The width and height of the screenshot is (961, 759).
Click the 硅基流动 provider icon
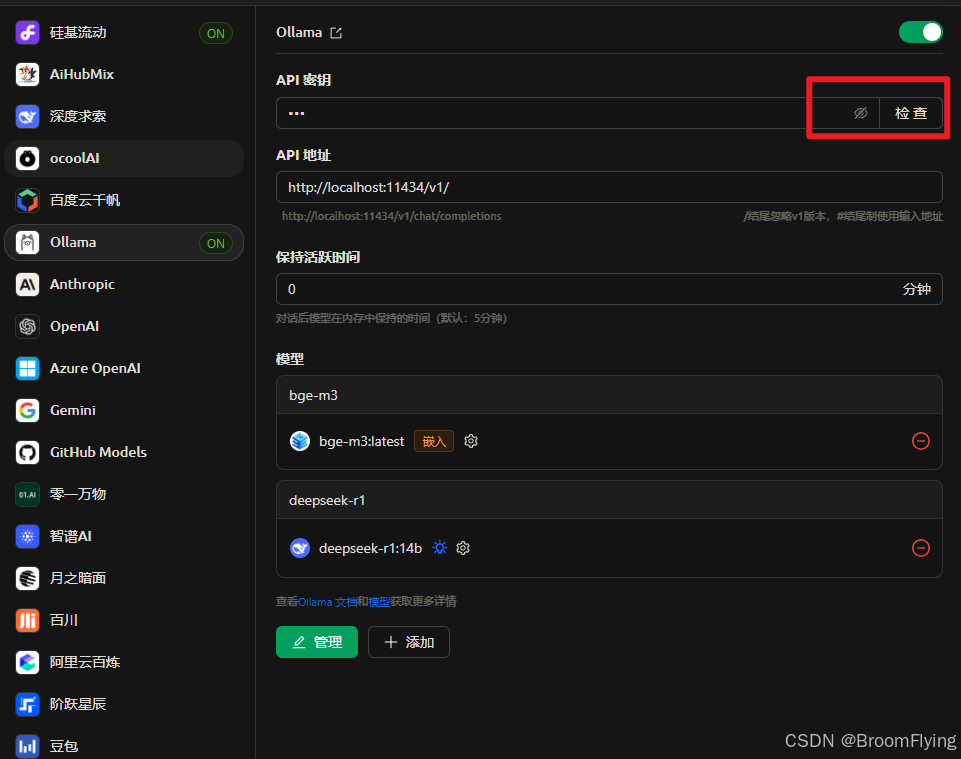28,32
